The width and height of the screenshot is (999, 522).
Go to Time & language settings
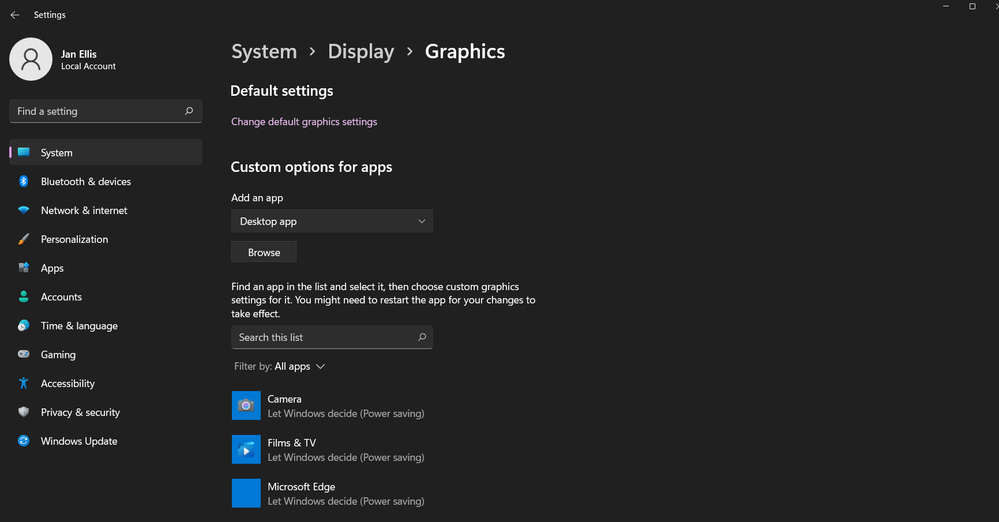tap(79, 326)
